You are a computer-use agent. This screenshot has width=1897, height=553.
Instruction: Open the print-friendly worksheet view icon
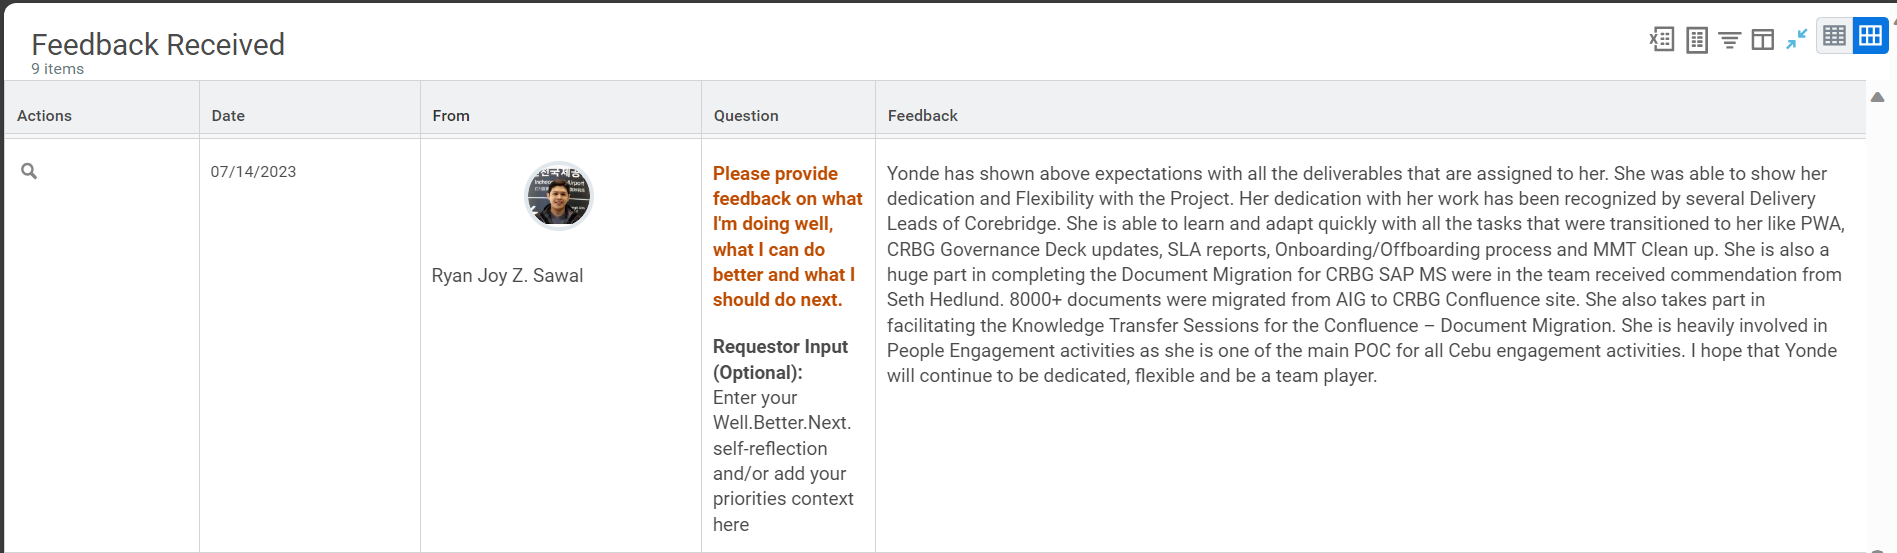pyautogui.click(x=1697, y=40)
